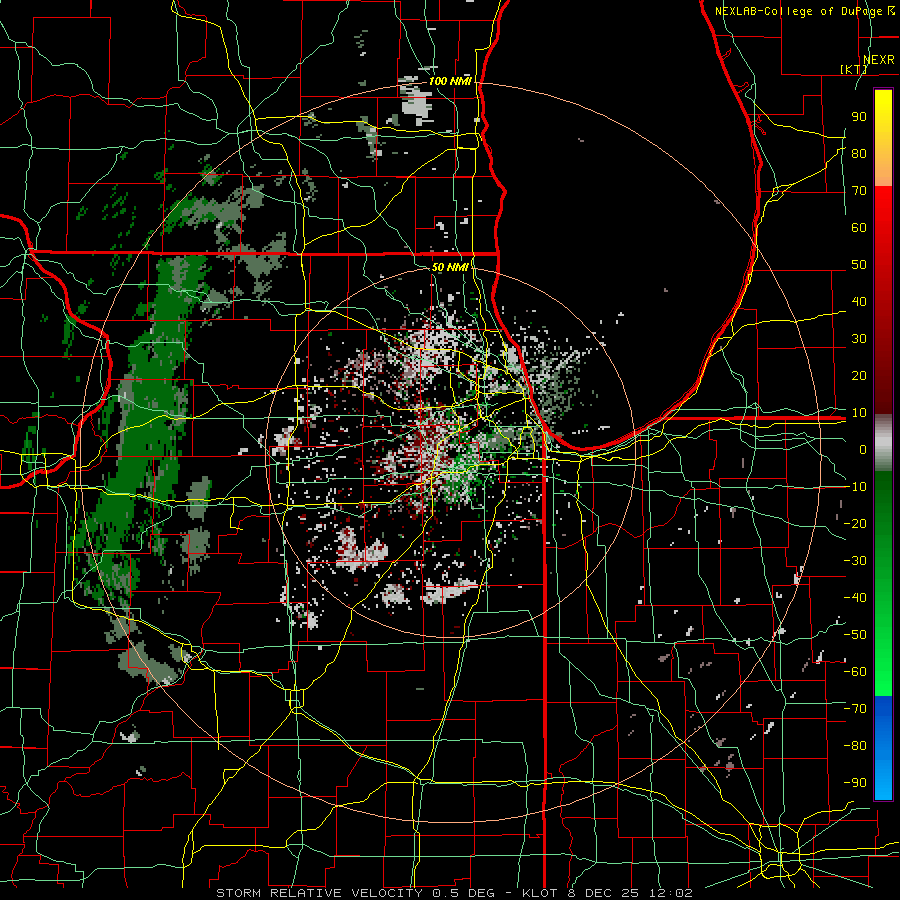This screenshot has height=900, width=900.
Task: Click the 60 value on velocity scale
Action: (859, 228)
